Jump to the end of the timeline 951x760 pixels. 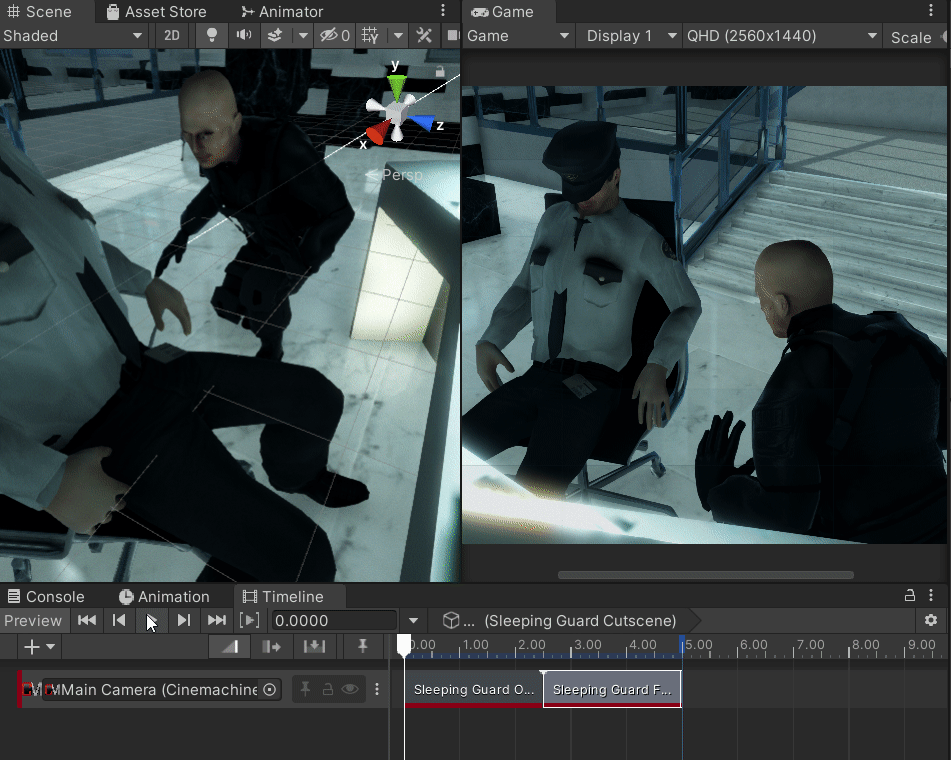click(x=217, y=620)
